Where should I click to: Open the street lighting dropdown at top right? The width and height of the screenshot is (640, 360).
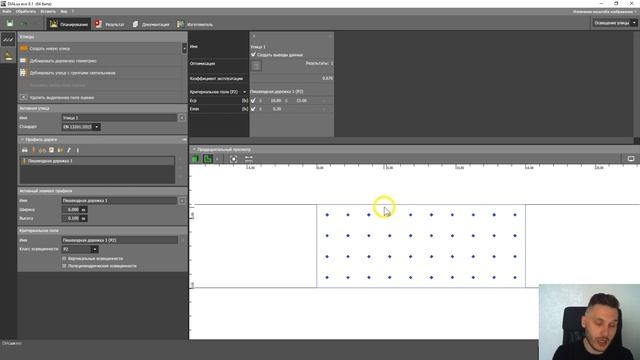pos(614,23)
